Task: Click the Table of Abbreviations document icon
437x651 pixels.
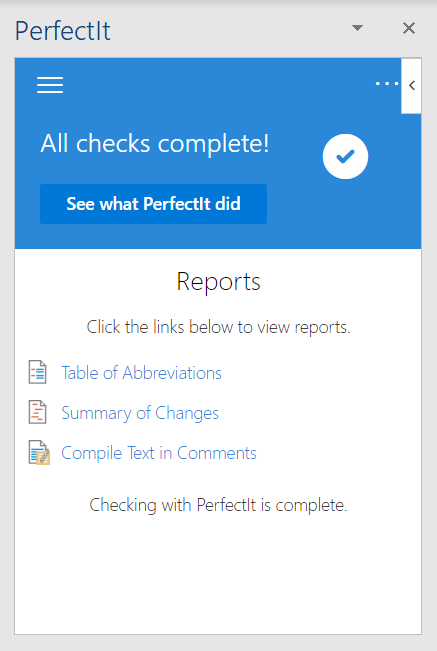Action: pyautogui.click(x=37, y=372)
